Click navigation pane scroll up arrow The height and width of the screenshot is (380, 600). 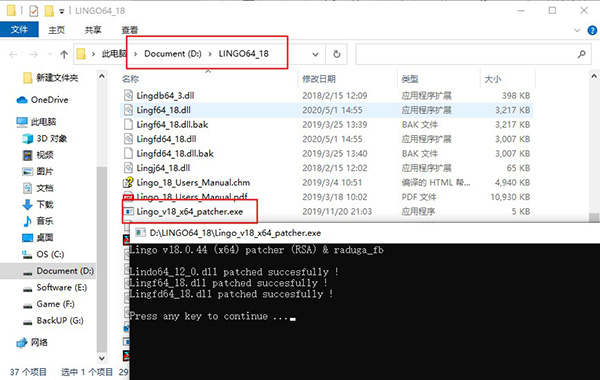(x=102, y=76)
